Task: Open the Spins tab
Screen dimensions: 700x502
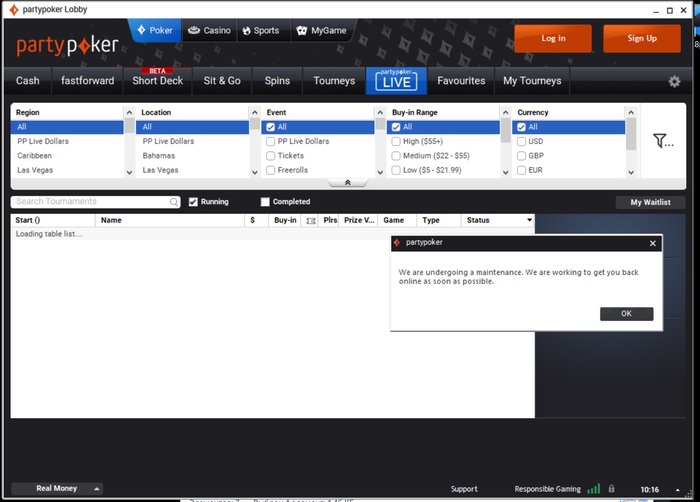Action: point(277,81)
